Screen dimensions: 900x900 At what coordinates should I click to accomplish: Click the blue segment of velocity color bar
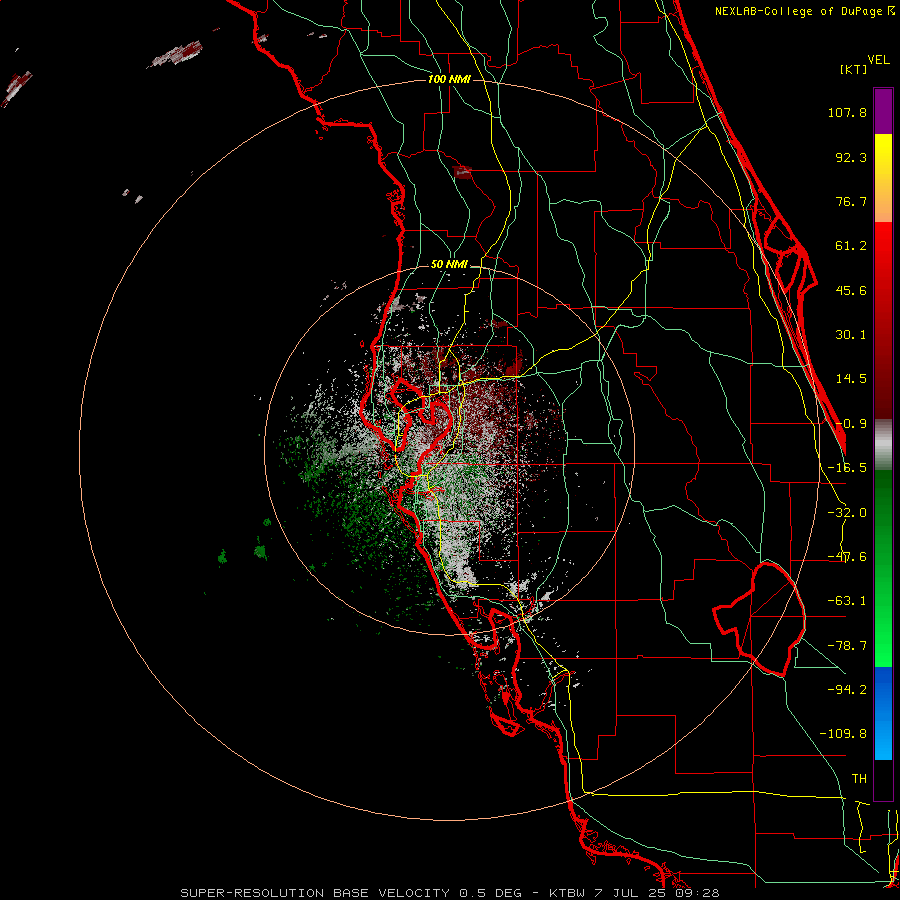[x=883, y=713]
